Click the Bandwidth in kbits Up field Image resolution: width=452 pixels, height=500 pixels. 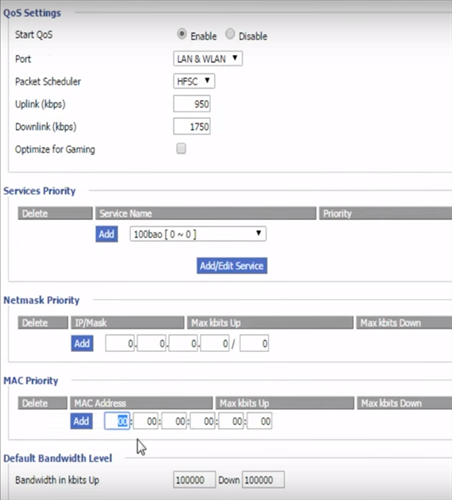(194, 480)
